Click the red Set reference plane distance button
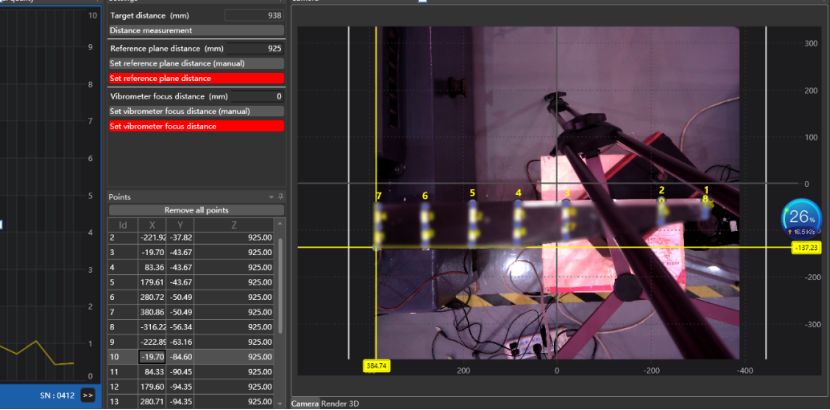The width and height of the screenshot is (830, 410). 196,78
